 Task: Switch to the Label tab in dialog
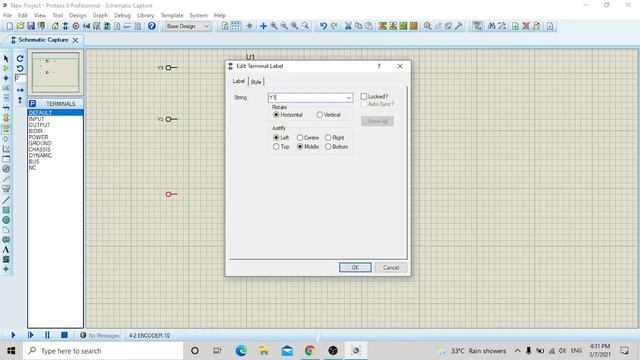[239, 81]
